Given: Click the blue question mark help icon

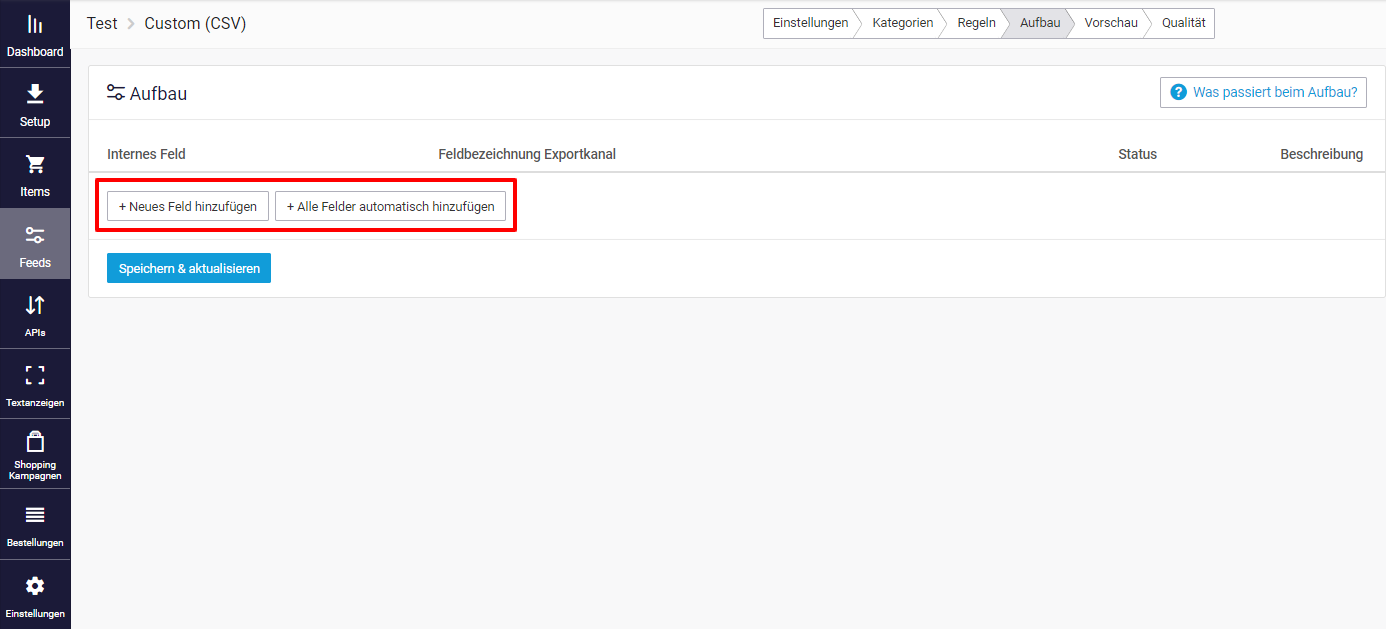Looking at the screenshot, I should point(1178,91).
